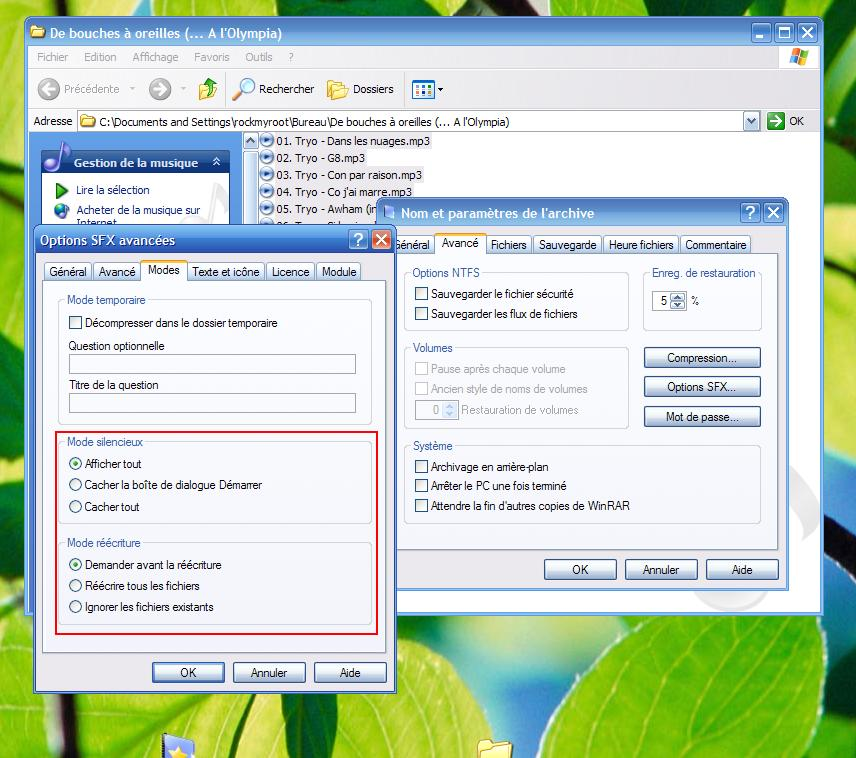Image resolution: width=856 pixels, height=758 pixels.
Task: Click the Précédente back arrow
Action: pyautogui.click(x=50, y=89)
